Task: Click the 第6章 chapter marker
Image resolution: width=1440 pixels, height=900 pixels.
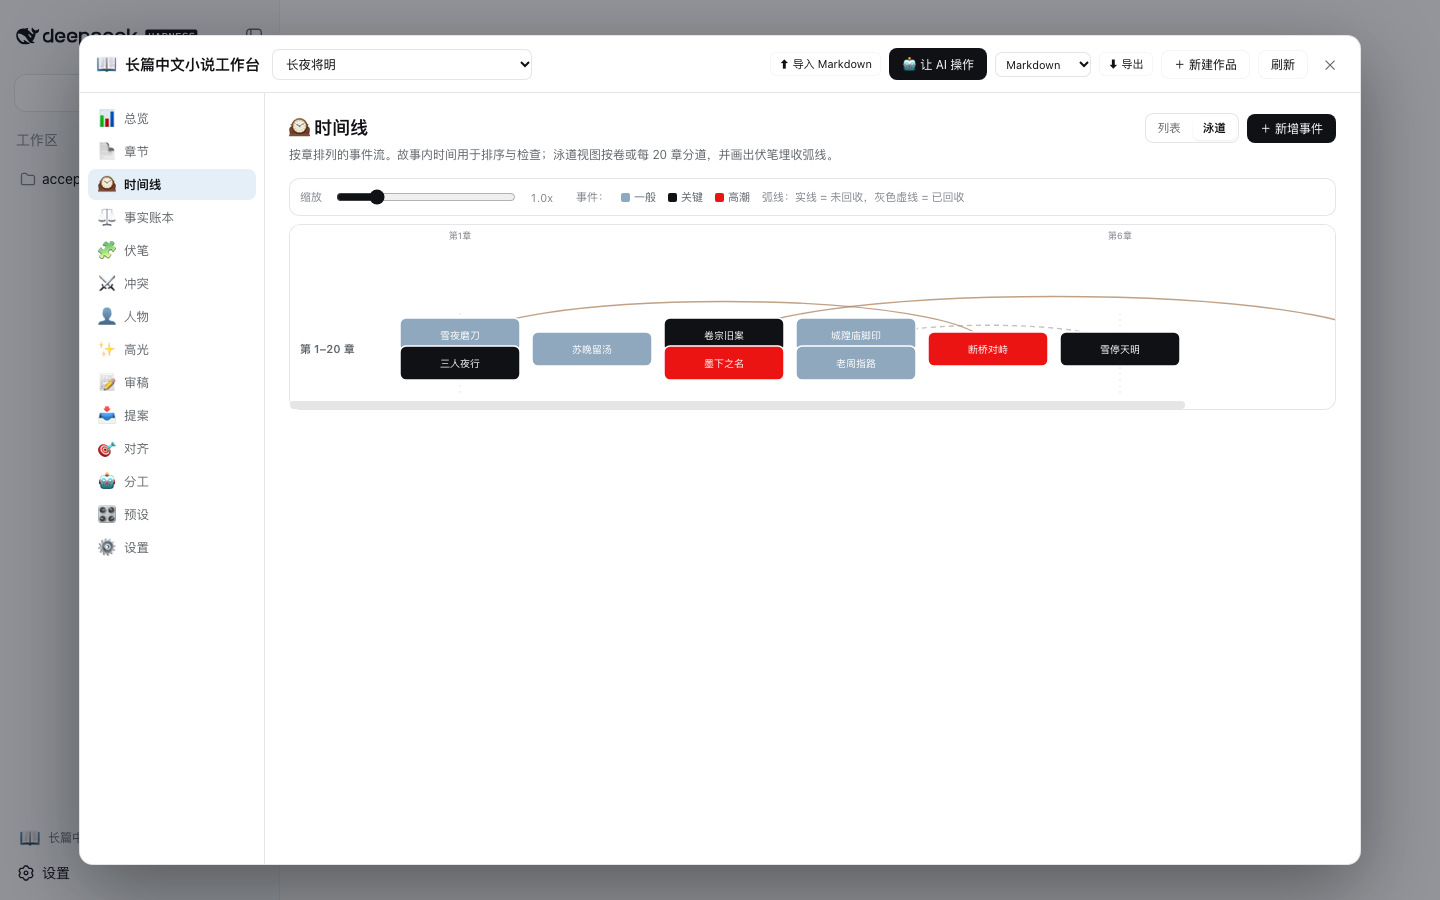Action: point(1120,236)
